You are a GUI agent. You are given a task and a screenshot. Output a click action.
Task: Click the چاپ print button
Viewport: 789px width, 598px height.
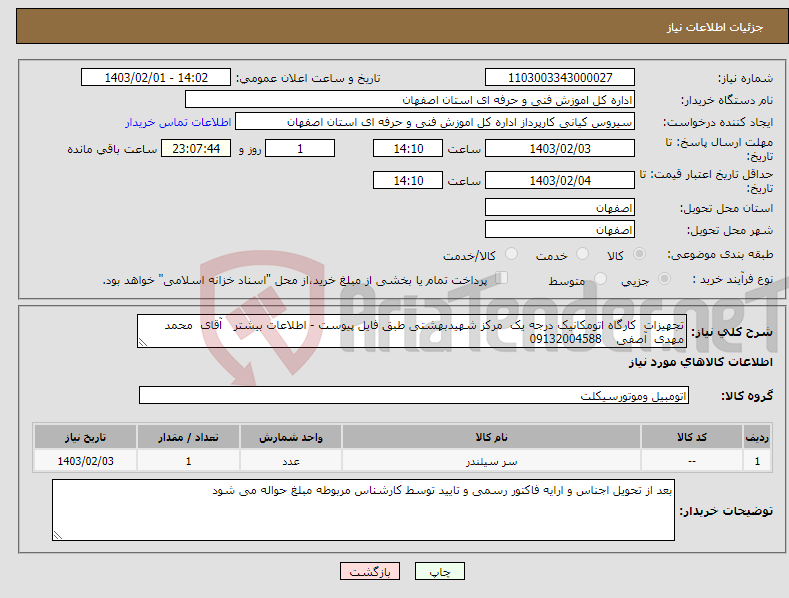440,571
